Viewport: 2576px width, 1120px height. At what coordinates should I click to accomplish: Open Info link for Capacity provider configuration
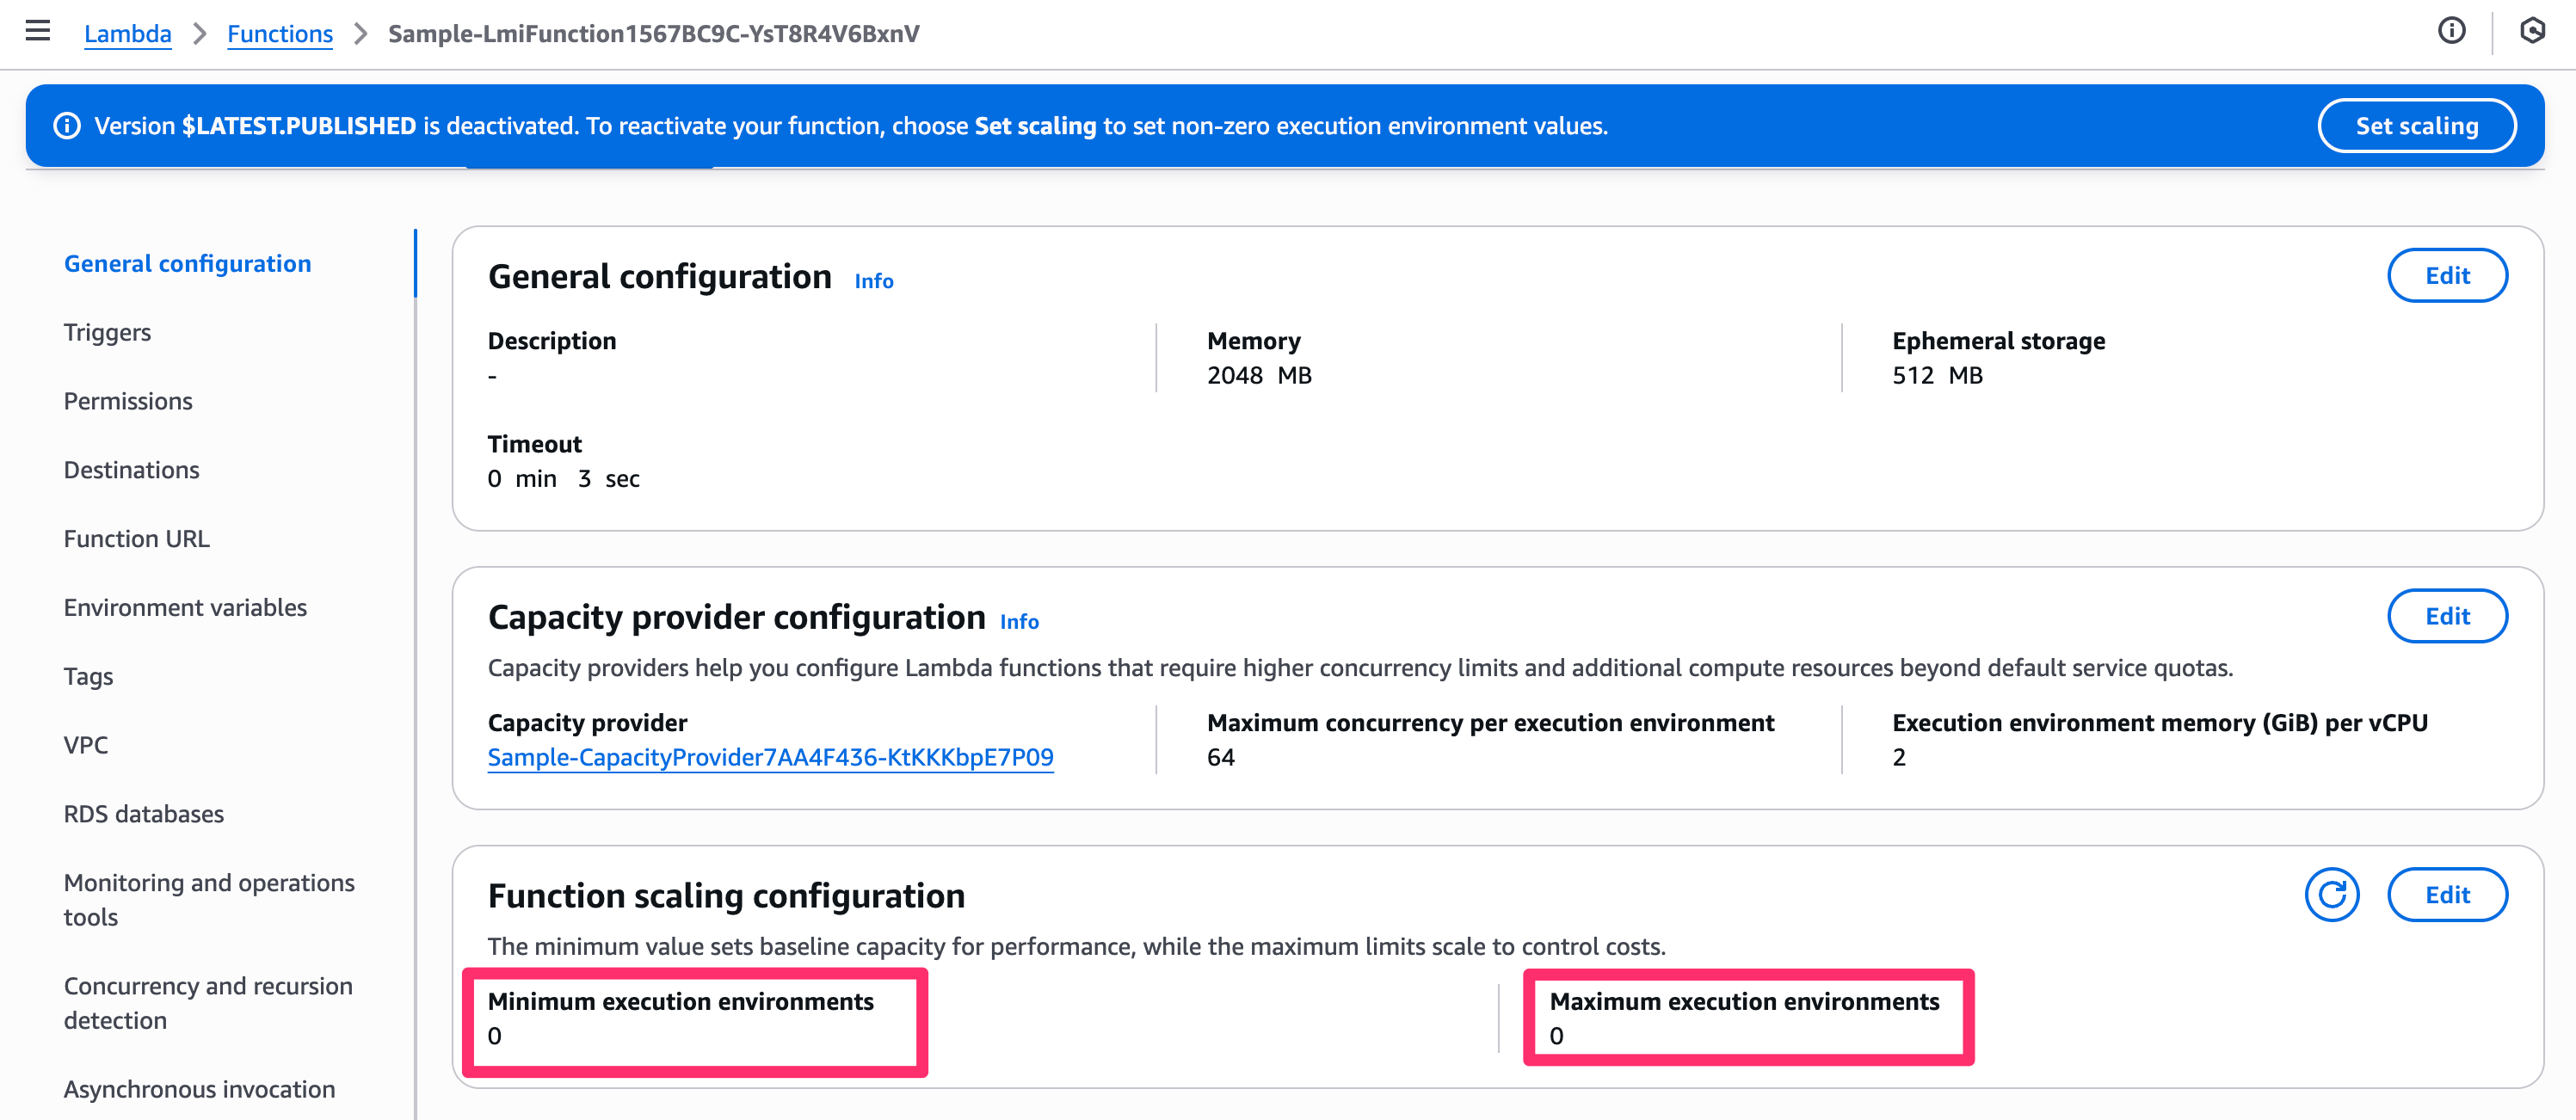[1019, 622]
